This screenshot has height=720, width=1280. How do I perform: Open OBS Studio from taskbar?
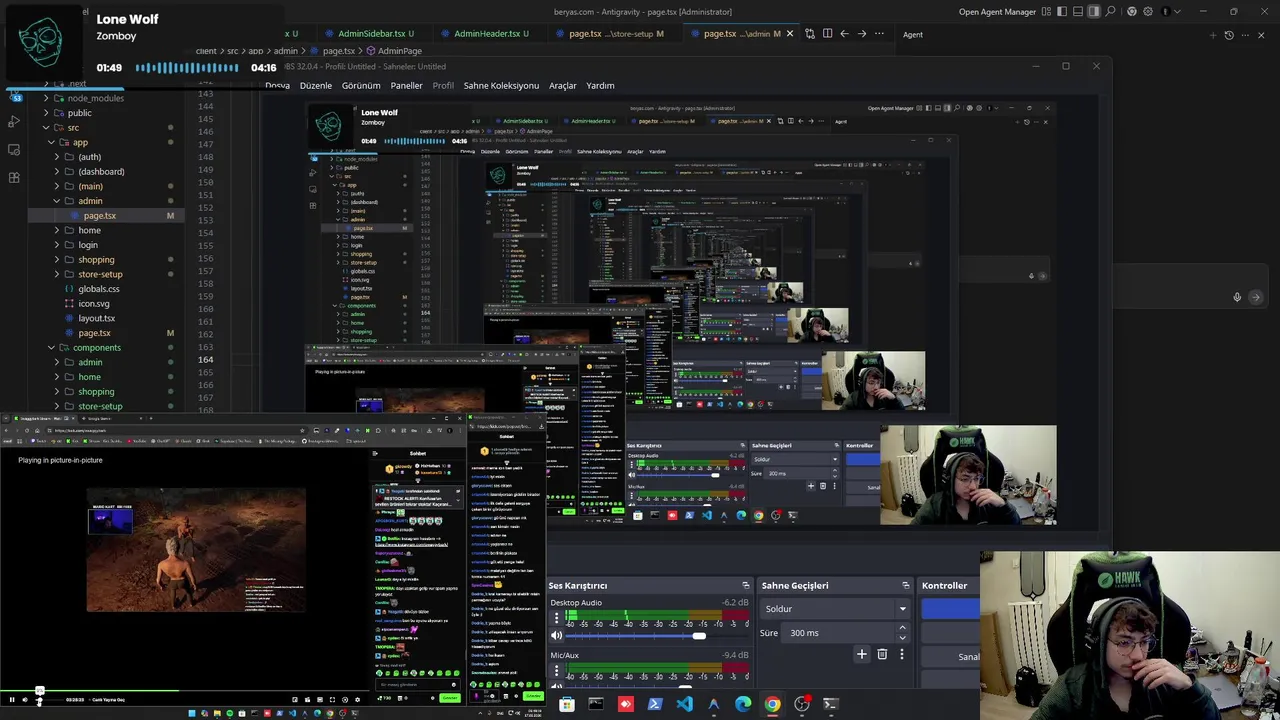click(x=801, y=704)
